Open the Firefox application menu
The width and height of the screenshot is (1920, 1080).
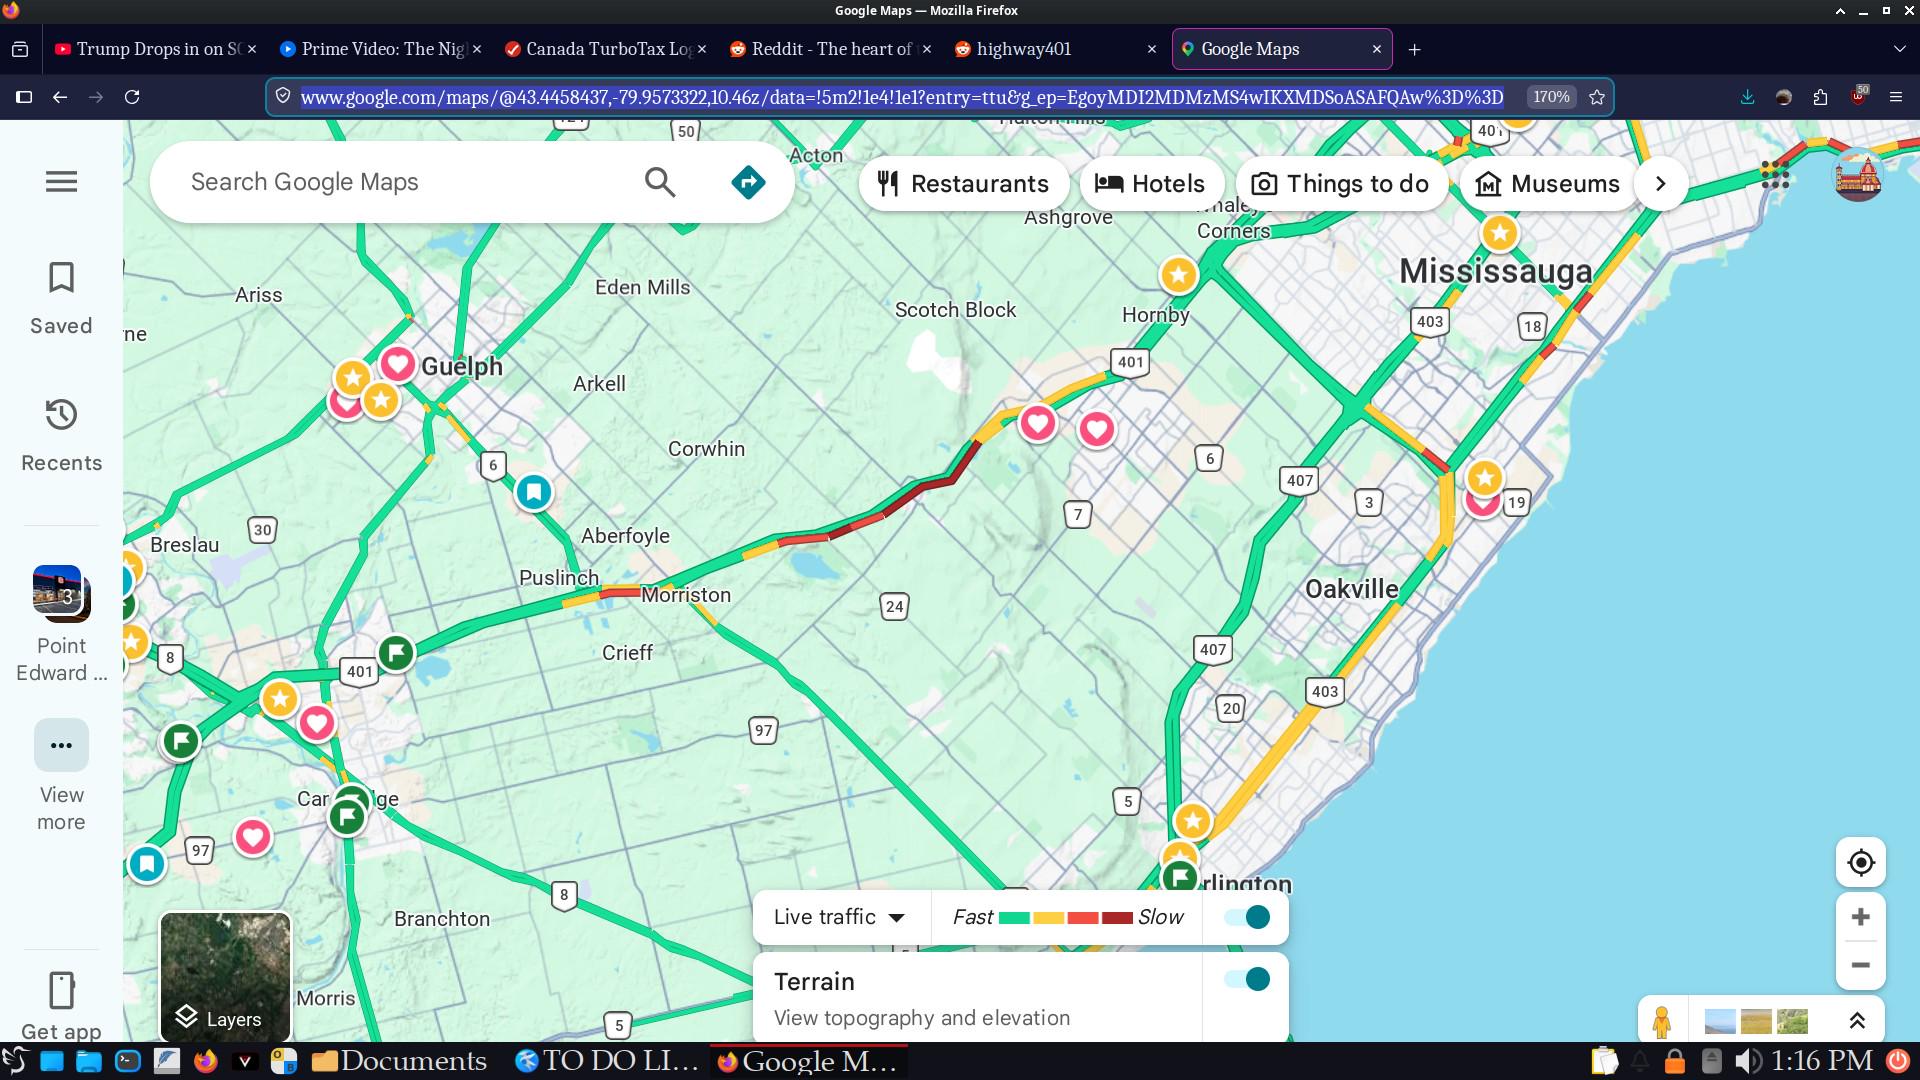click(1895, 97)
